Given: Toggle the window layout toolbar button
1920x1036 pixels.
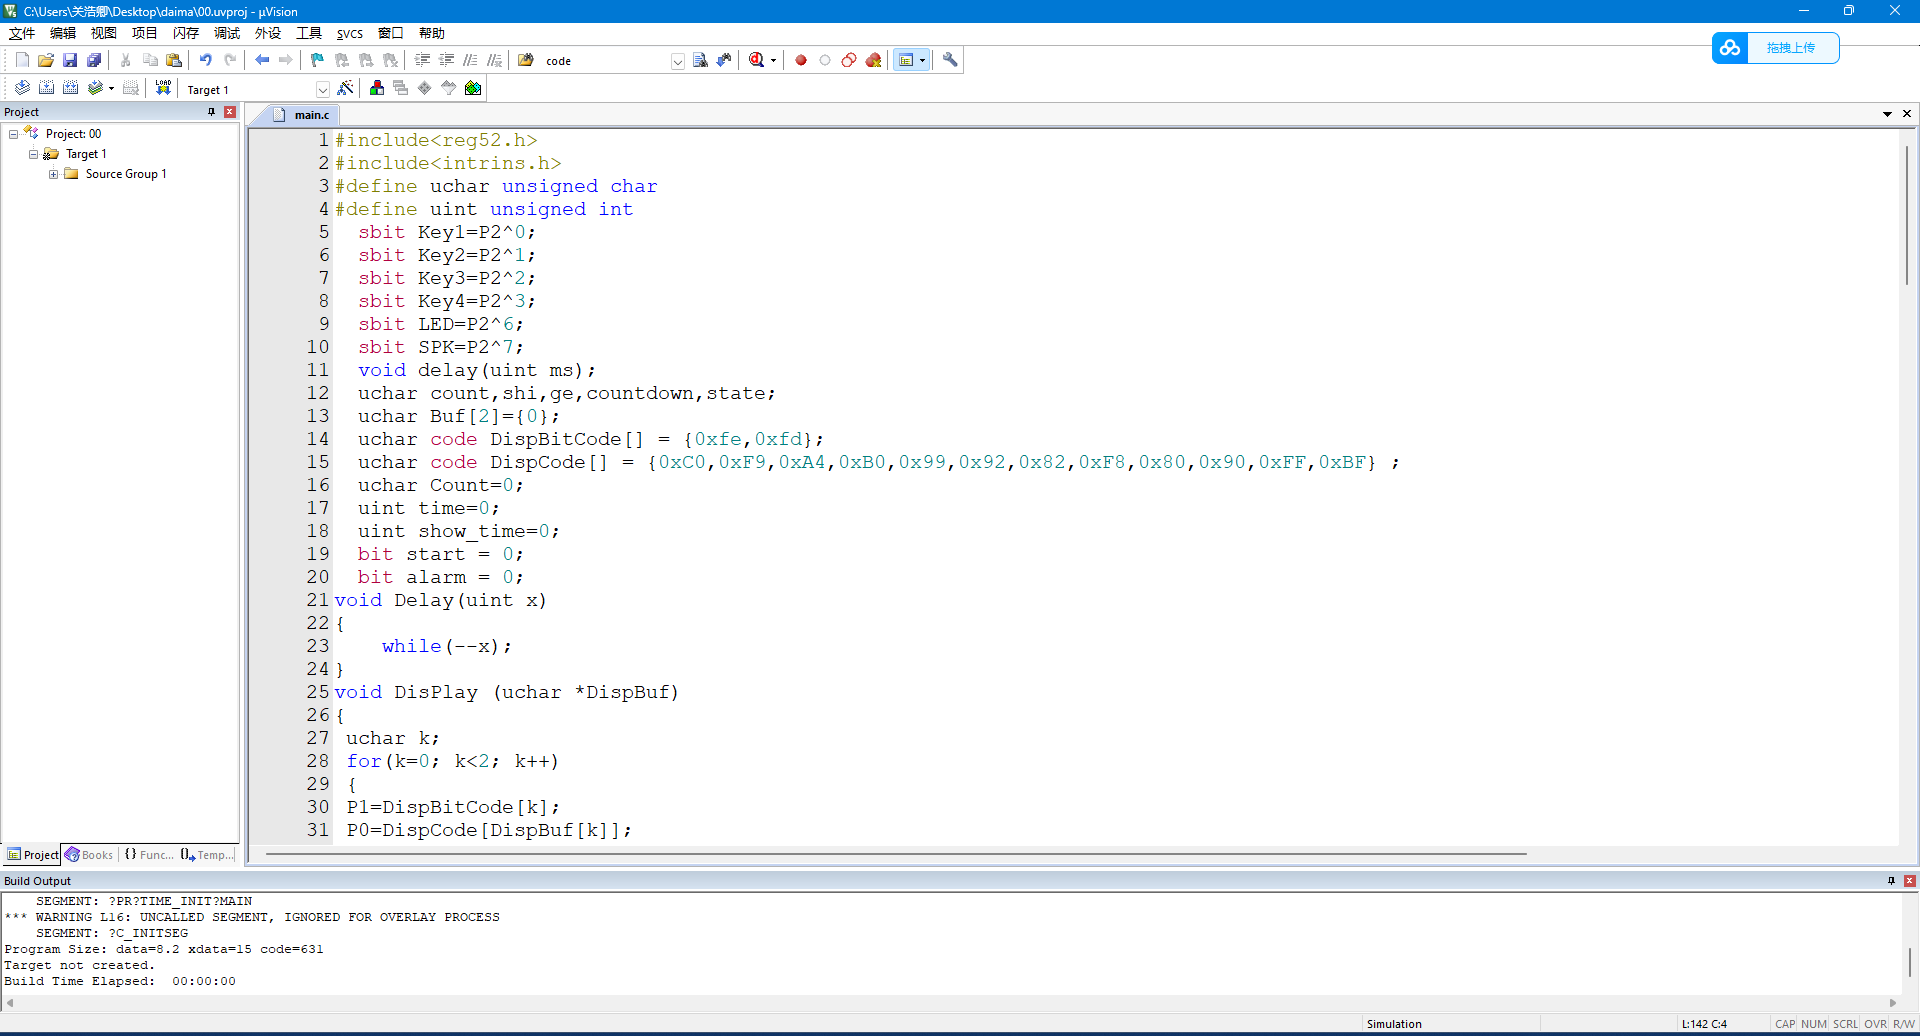Looking at the screenshot, I should point(906,60).
